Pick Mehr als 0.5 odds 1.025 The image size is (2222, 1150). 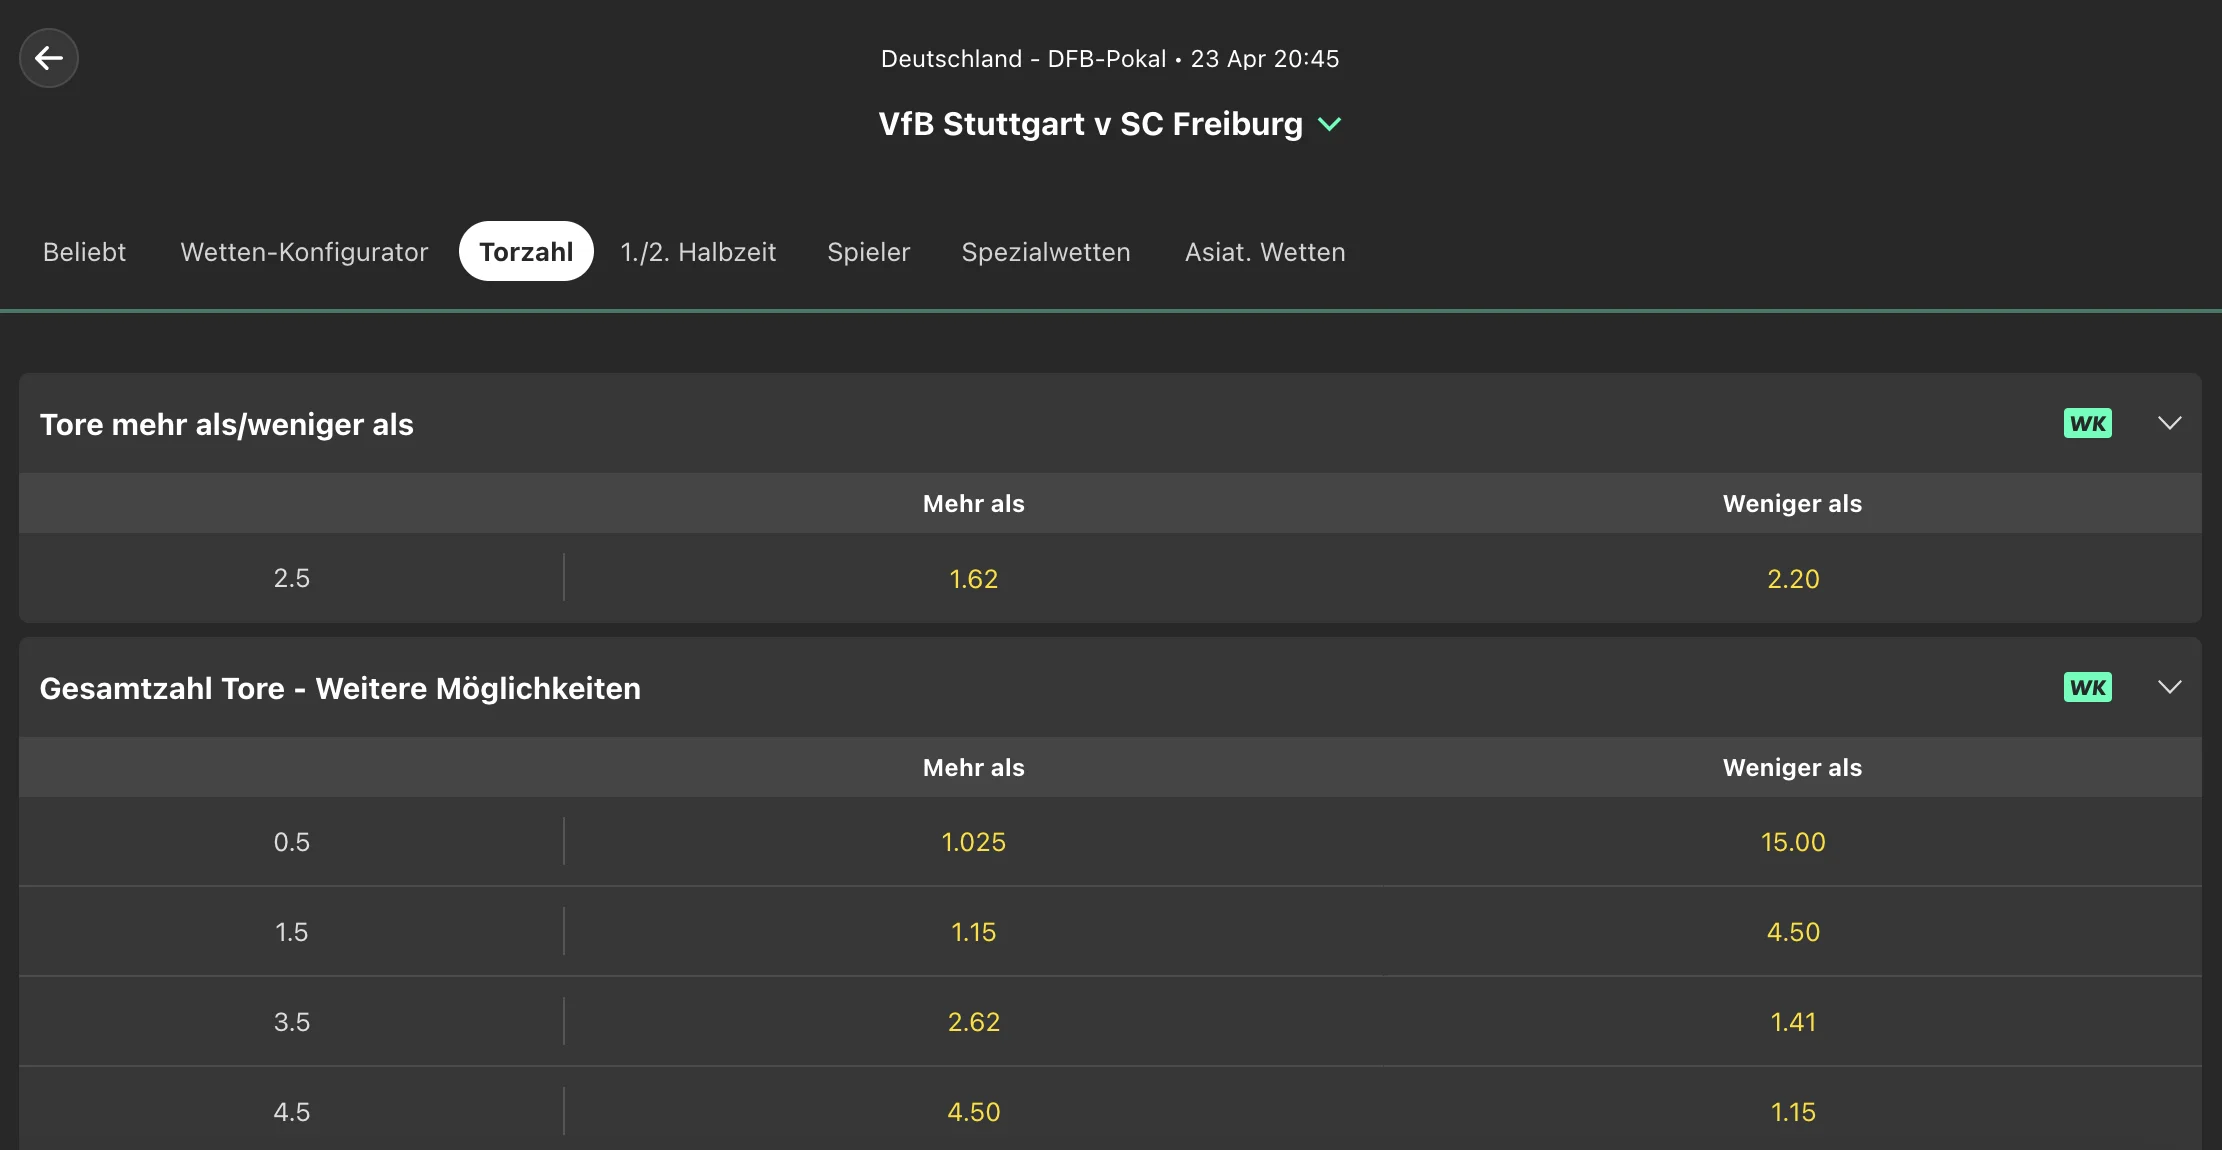pyautogui.click(x=973, y=842)
